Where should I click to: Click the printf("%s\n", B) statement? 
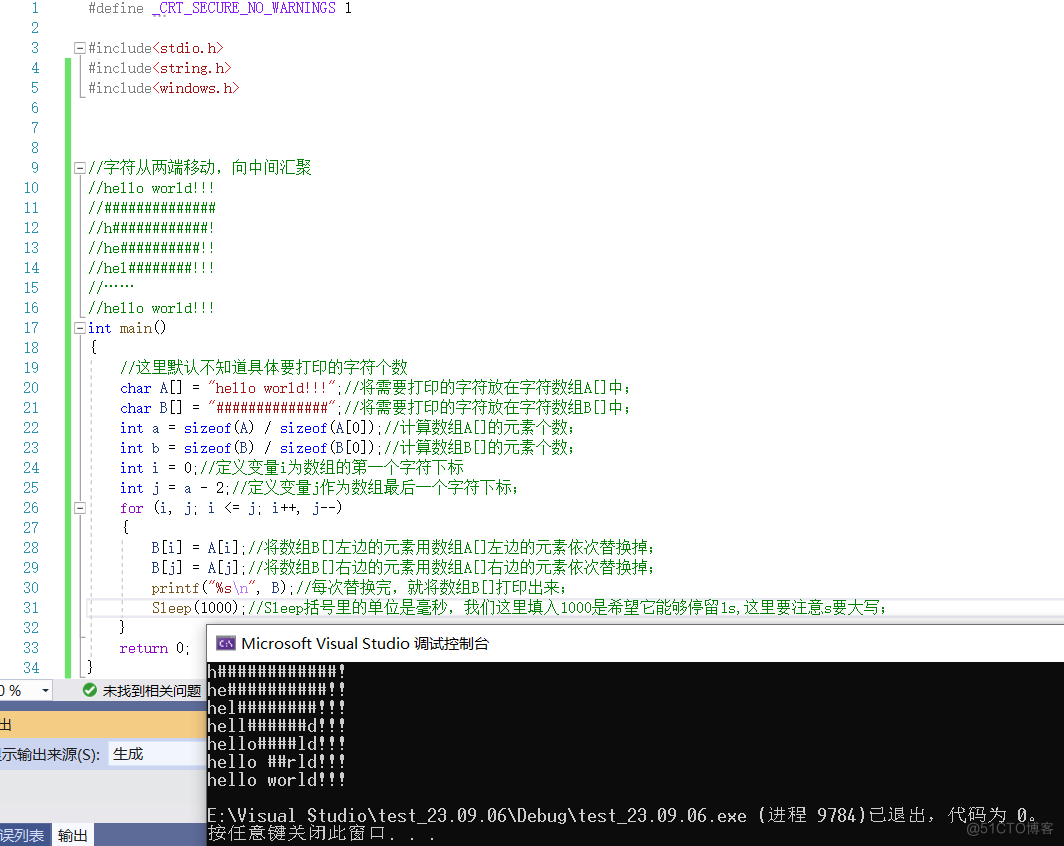click(x=222, y=588)
